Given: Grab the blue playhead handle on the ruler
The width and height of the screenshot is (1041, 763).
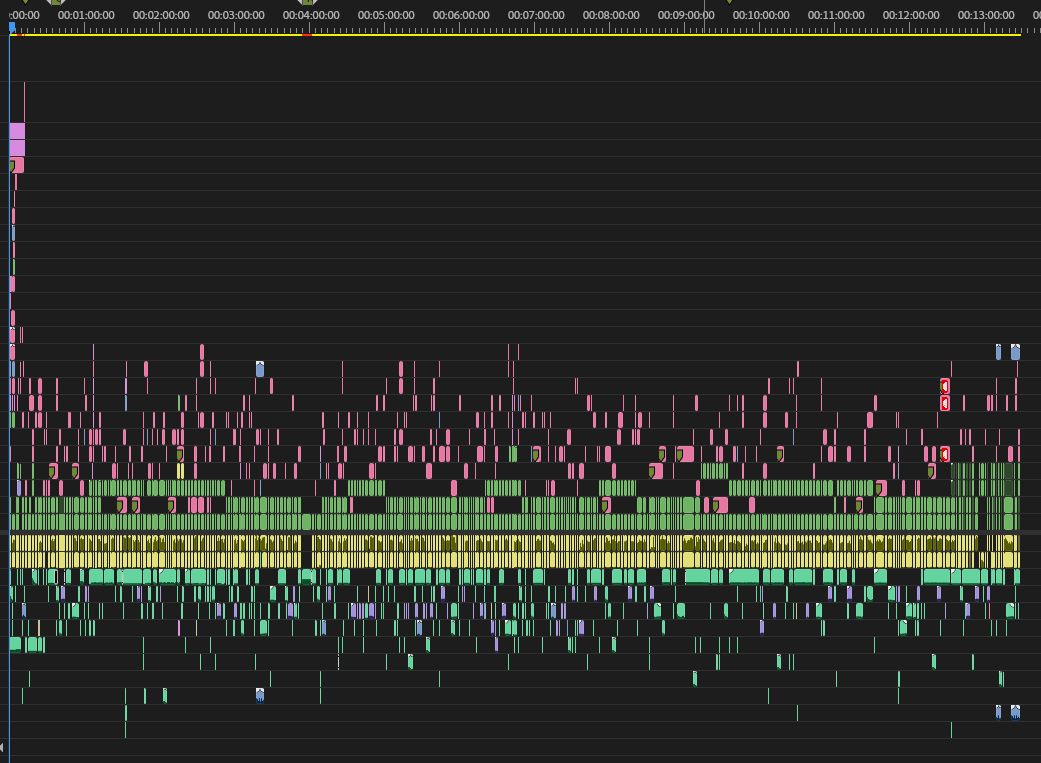Looking at the screenshot, I should click(12, 27).
